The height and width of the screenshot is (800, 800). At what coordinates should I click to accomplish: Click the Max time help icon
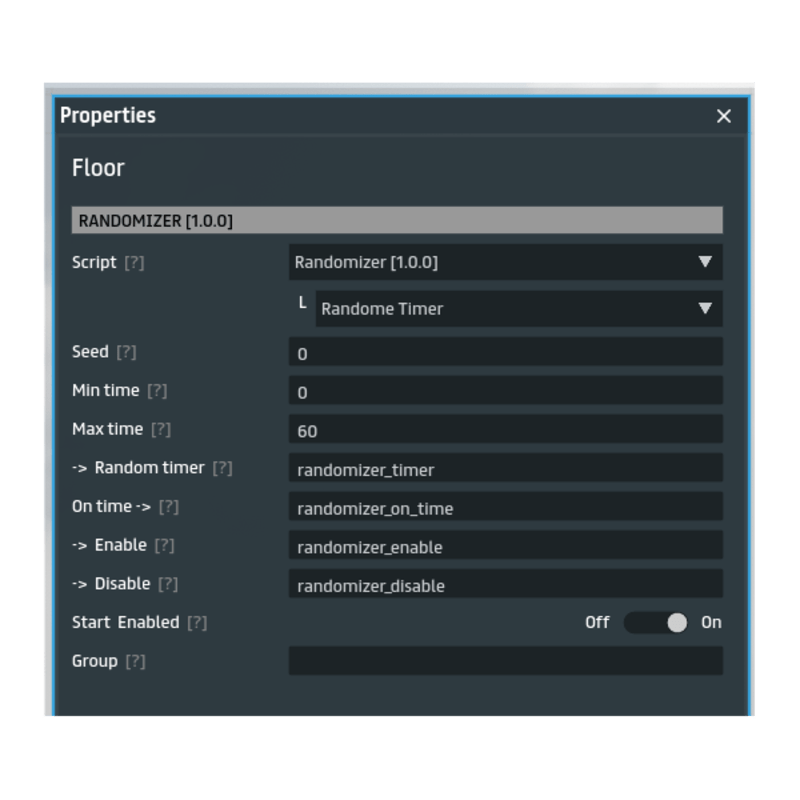[x=161, y=429]
